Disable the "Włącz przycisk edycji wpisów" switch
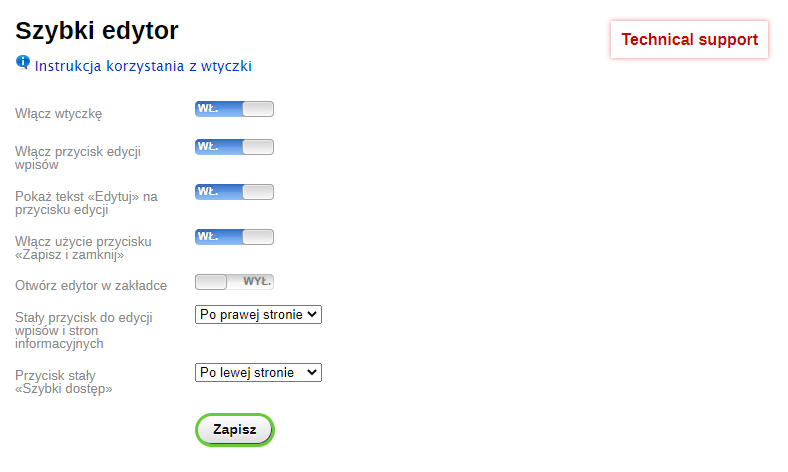Image resolution: width=788 pixels, height=472 pixels. pyautogui.click(x=234, y=147)
